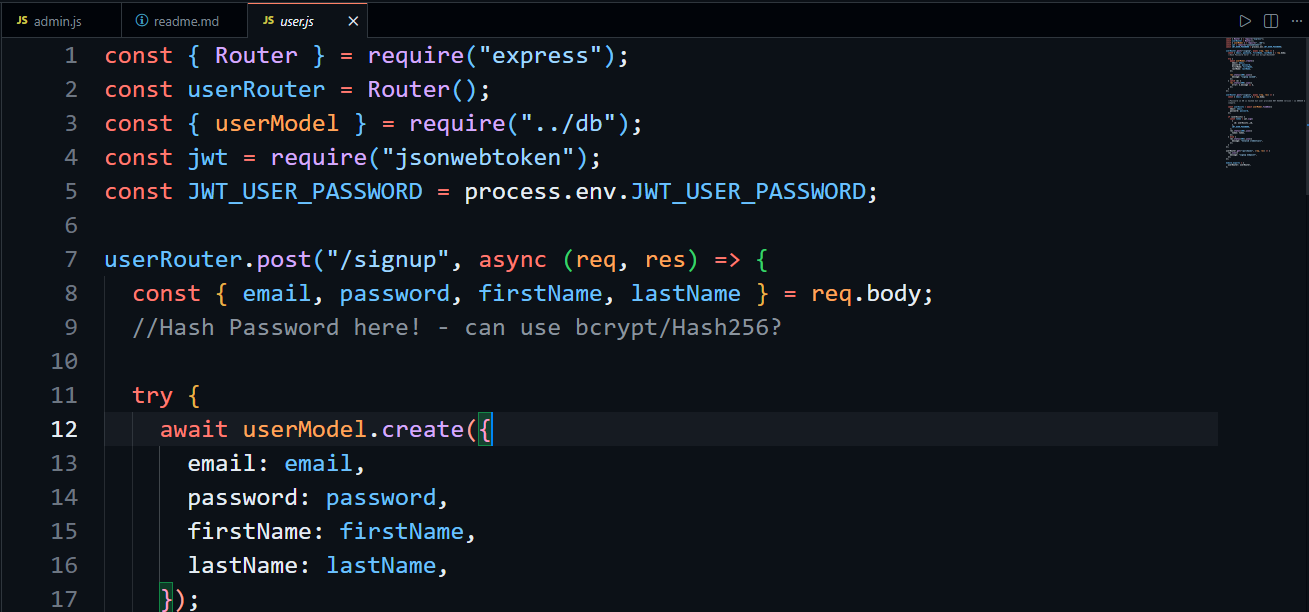This screenshot has height=612, width=1309.
Task: Click the JS icon on admin.js tab
Action: 22,21
